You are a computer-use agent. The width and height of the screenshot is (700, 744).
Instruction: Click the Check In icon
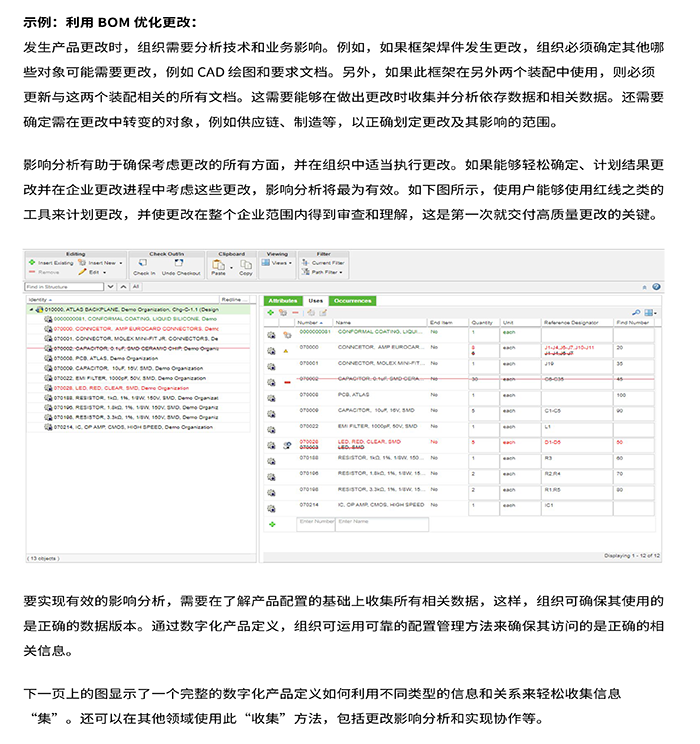point(144,264)
